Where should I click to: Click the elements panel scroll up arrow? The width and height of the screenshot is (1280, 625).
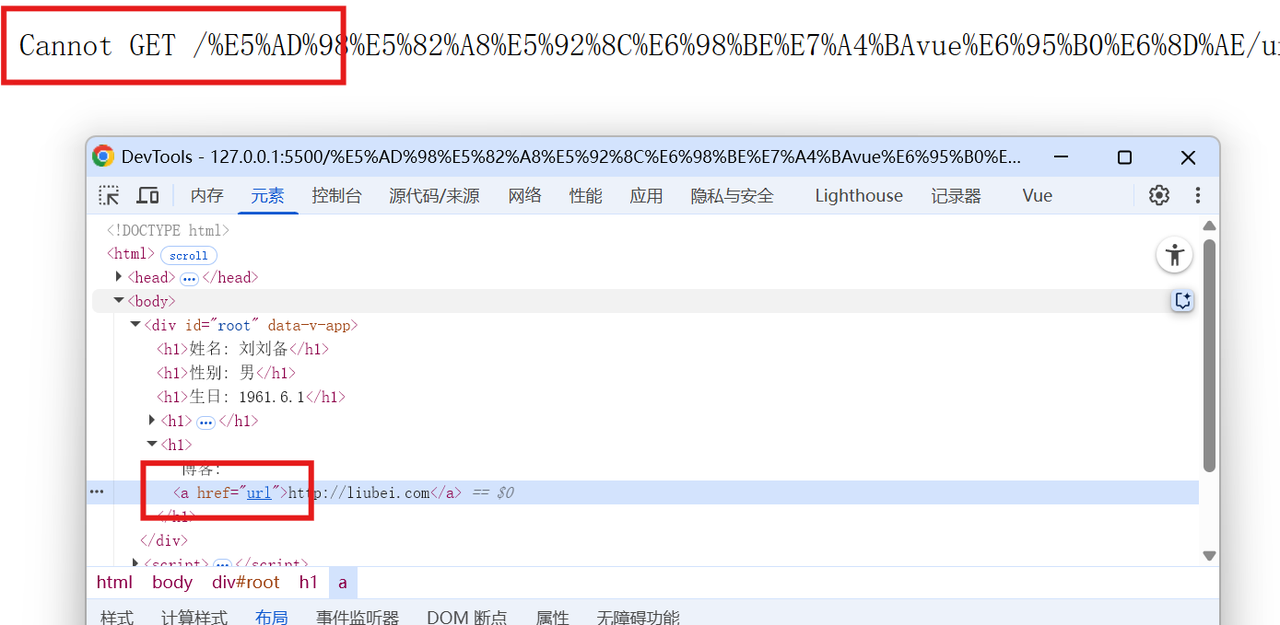(x=1209, y=227)
